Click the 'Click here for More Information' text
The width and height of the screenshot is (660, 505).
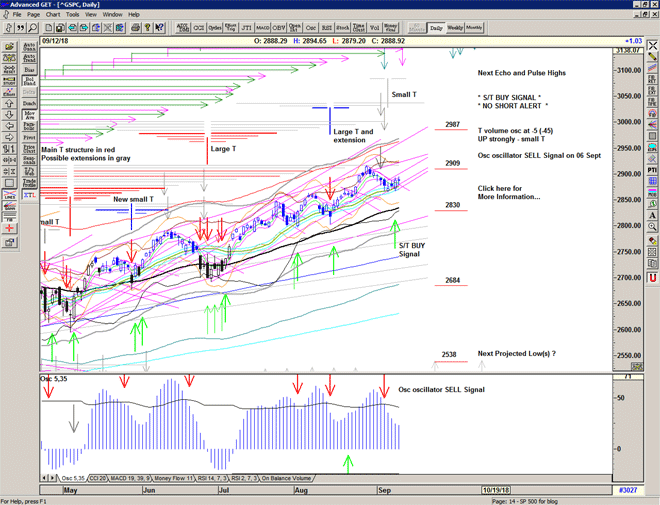[x=508, y=192]
